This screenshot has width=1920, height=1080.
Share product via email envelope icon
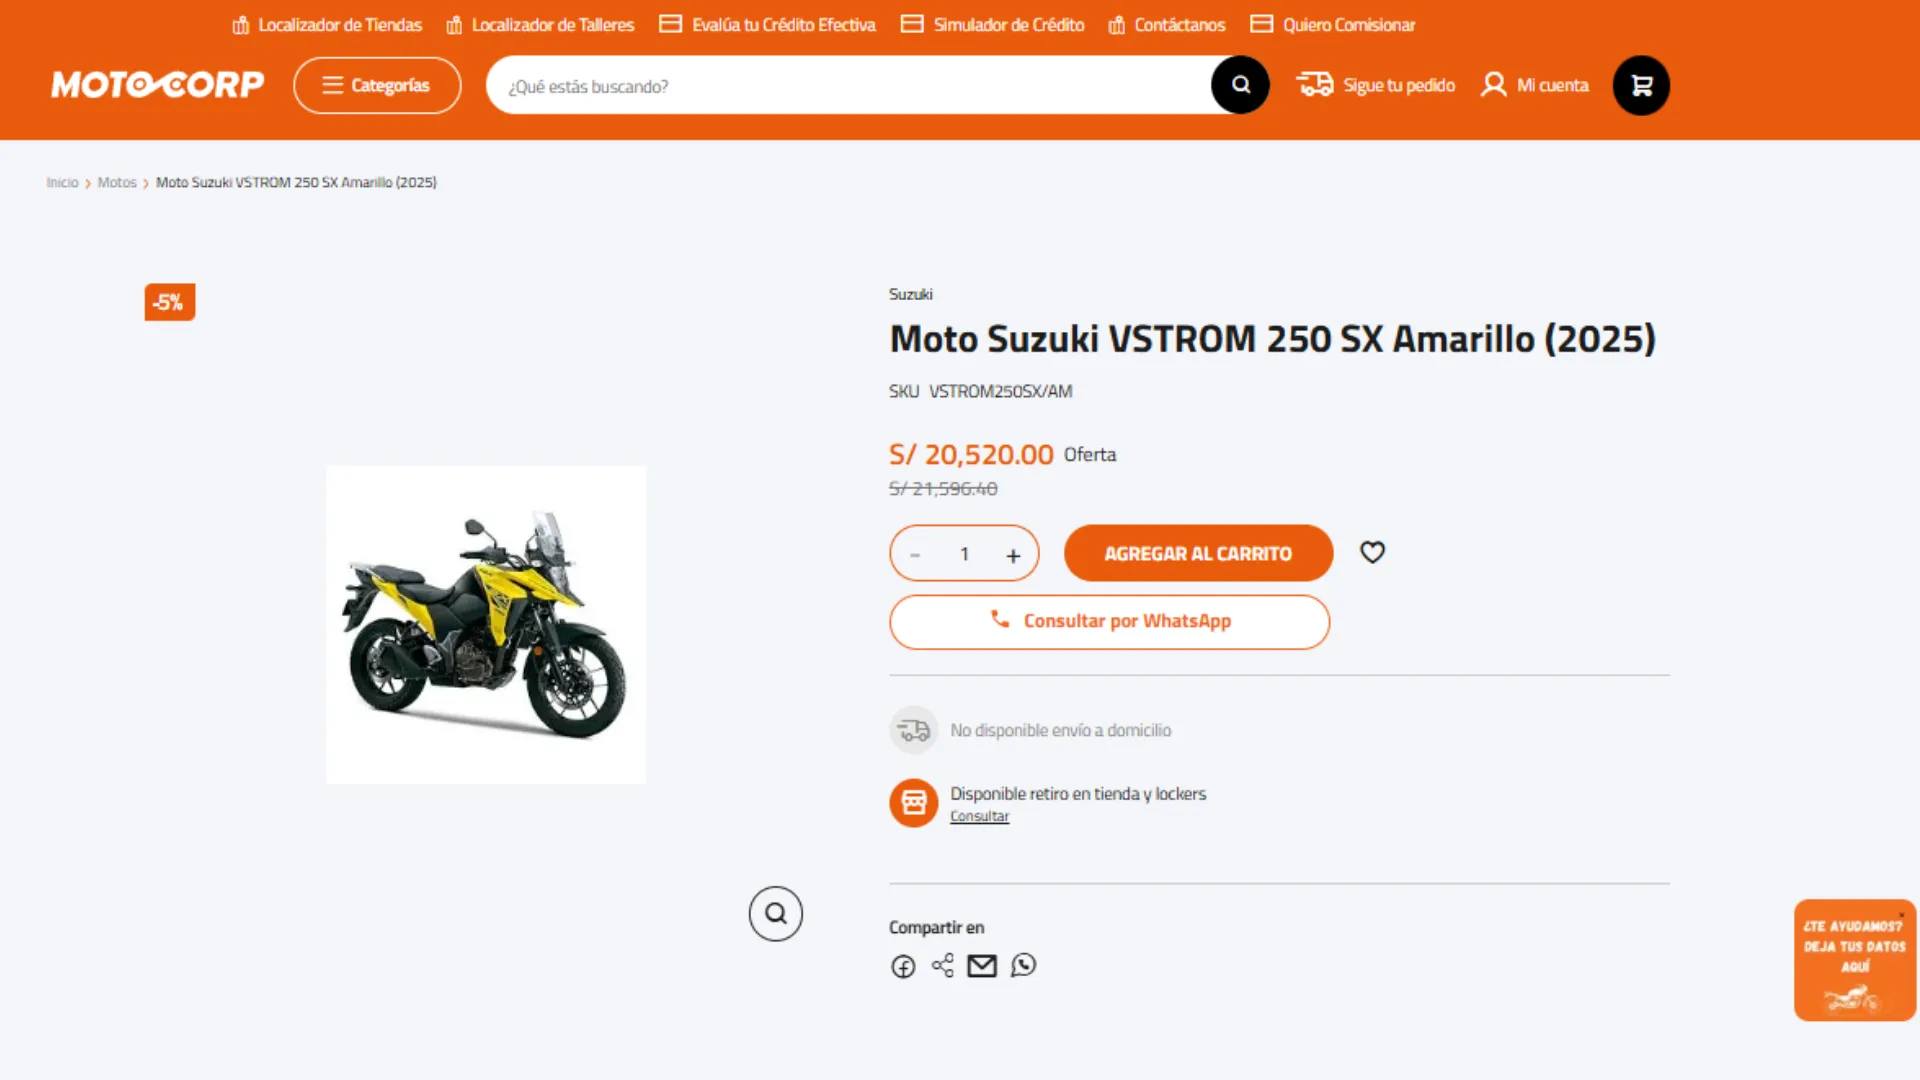(982, 965)
